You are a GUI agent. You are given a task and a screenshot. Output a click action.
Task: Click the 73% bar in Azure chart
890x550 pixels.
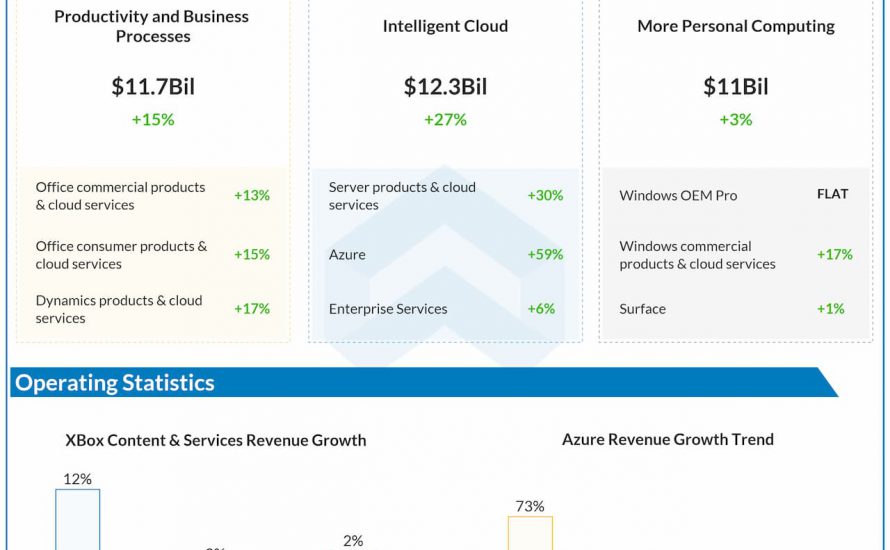click(530, 533)
